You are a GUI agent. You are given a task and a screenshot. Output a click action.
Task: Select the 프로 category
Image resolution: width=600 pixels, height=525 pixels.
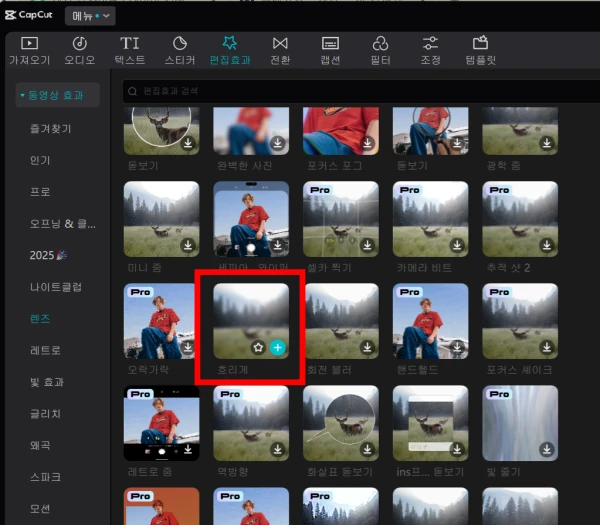tap(40, 192)
